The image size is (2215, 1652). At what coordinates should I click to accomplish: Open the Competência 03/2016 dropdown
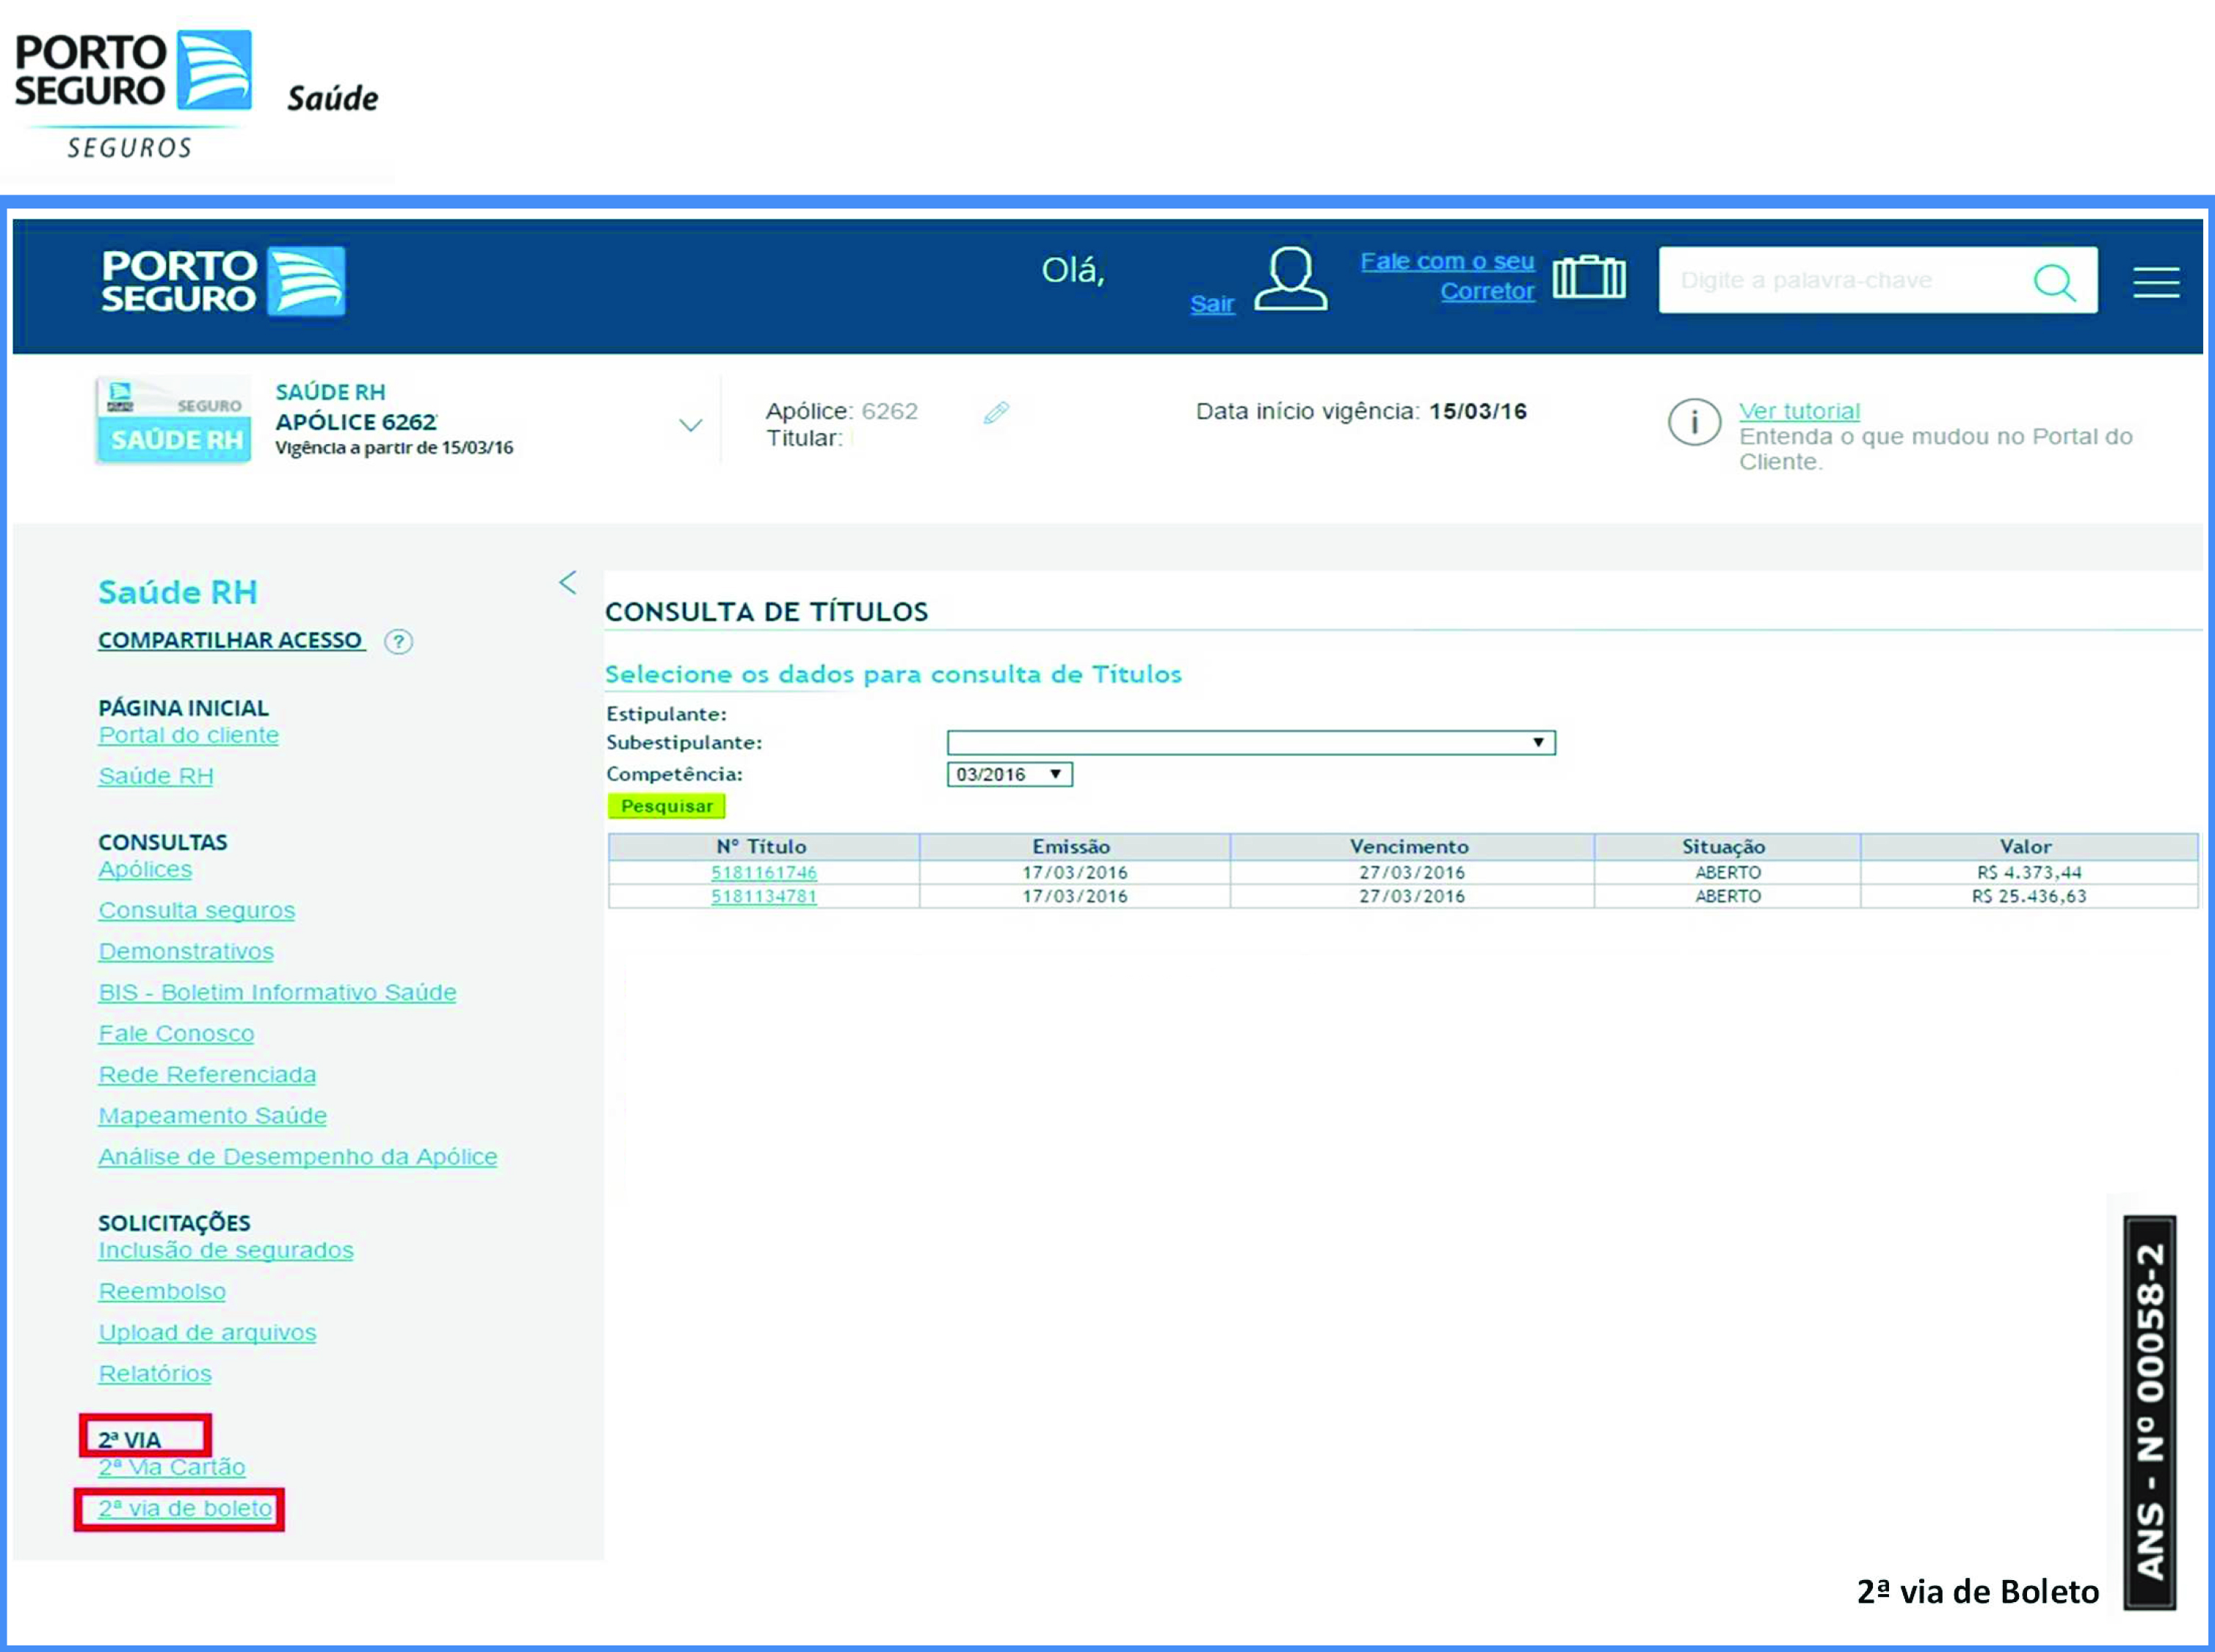tap(1009, 774)
